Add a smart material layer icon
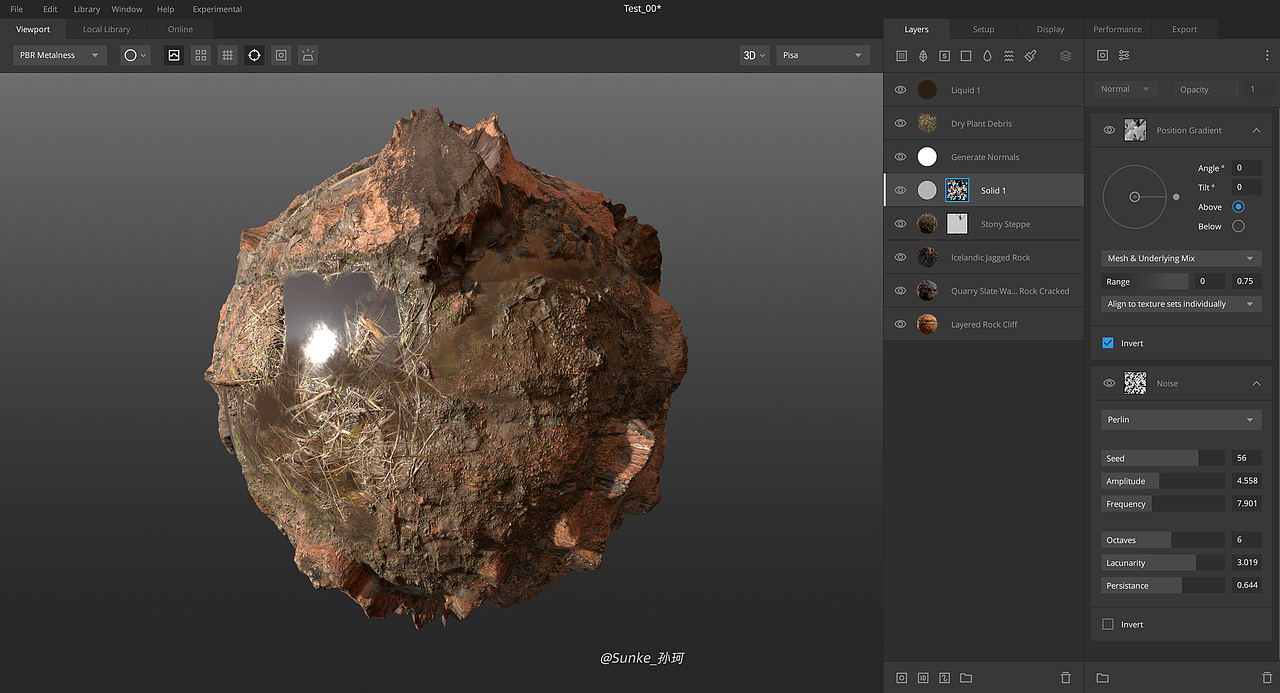This screenshot has height=693, width=1280. [944, 56]
